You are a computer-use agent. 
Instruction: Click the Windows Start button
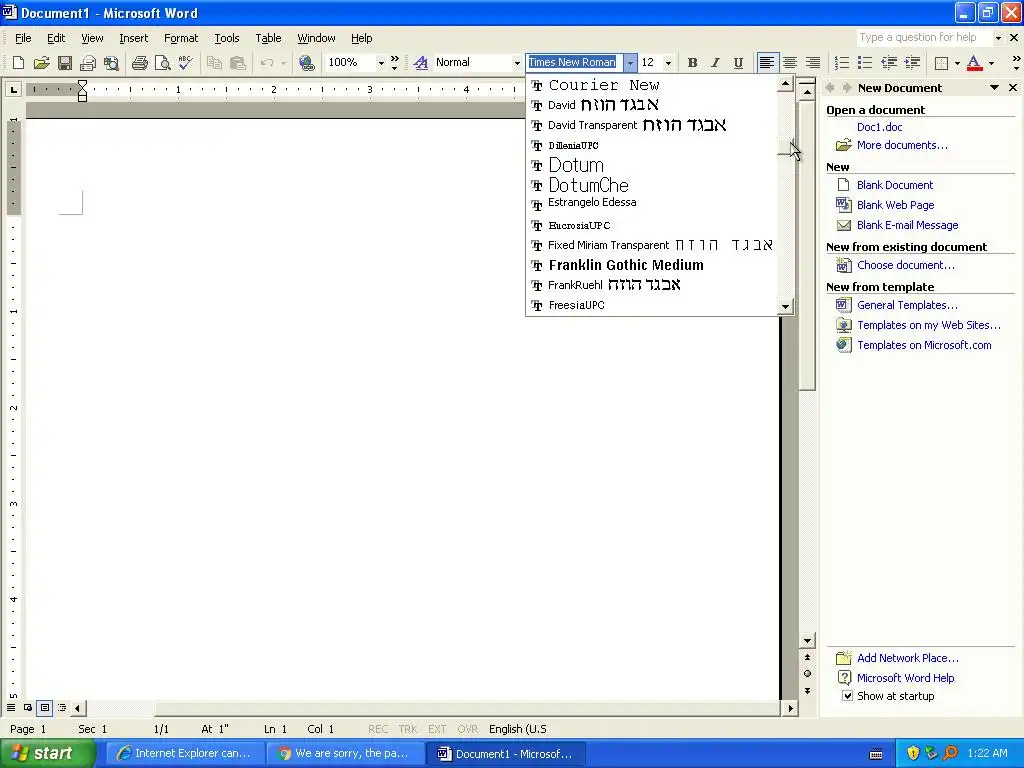coord(48,753)
